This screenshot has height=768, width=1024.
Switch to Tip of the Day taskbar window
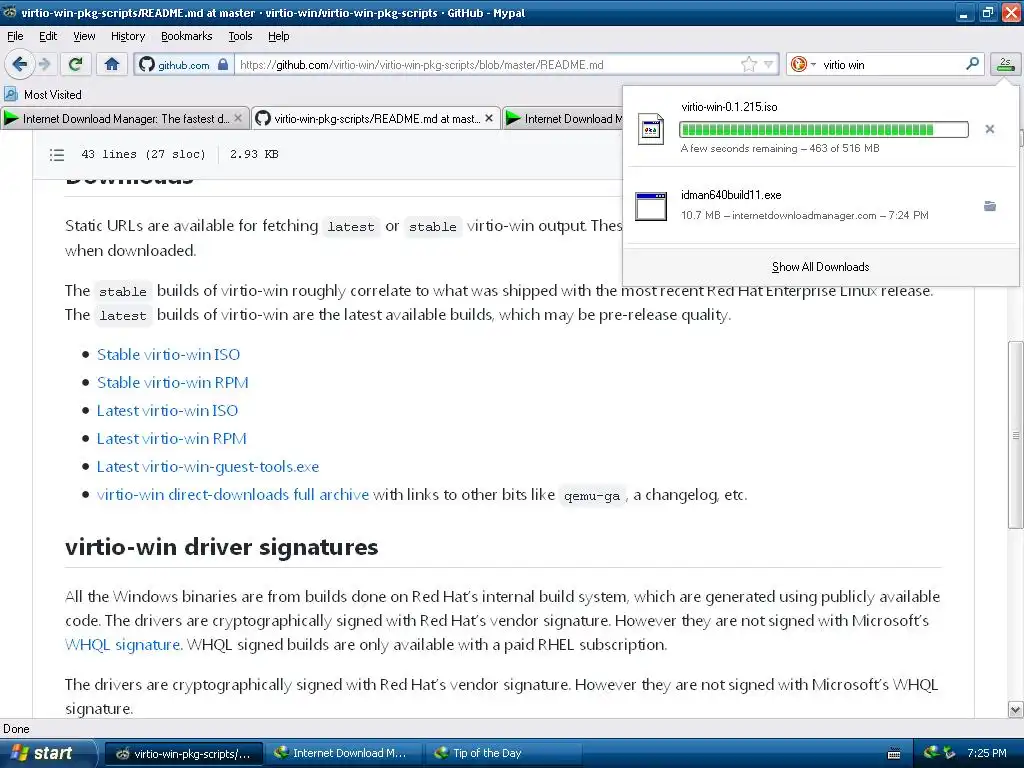click(x=503, y=753)
